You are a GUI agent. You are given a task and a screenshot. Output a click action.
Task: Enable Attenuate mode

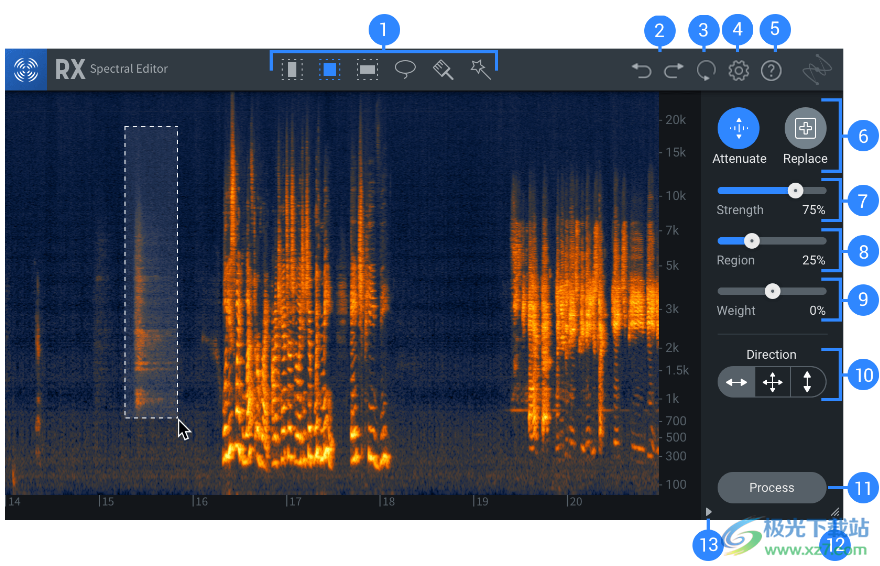[739, 128]
